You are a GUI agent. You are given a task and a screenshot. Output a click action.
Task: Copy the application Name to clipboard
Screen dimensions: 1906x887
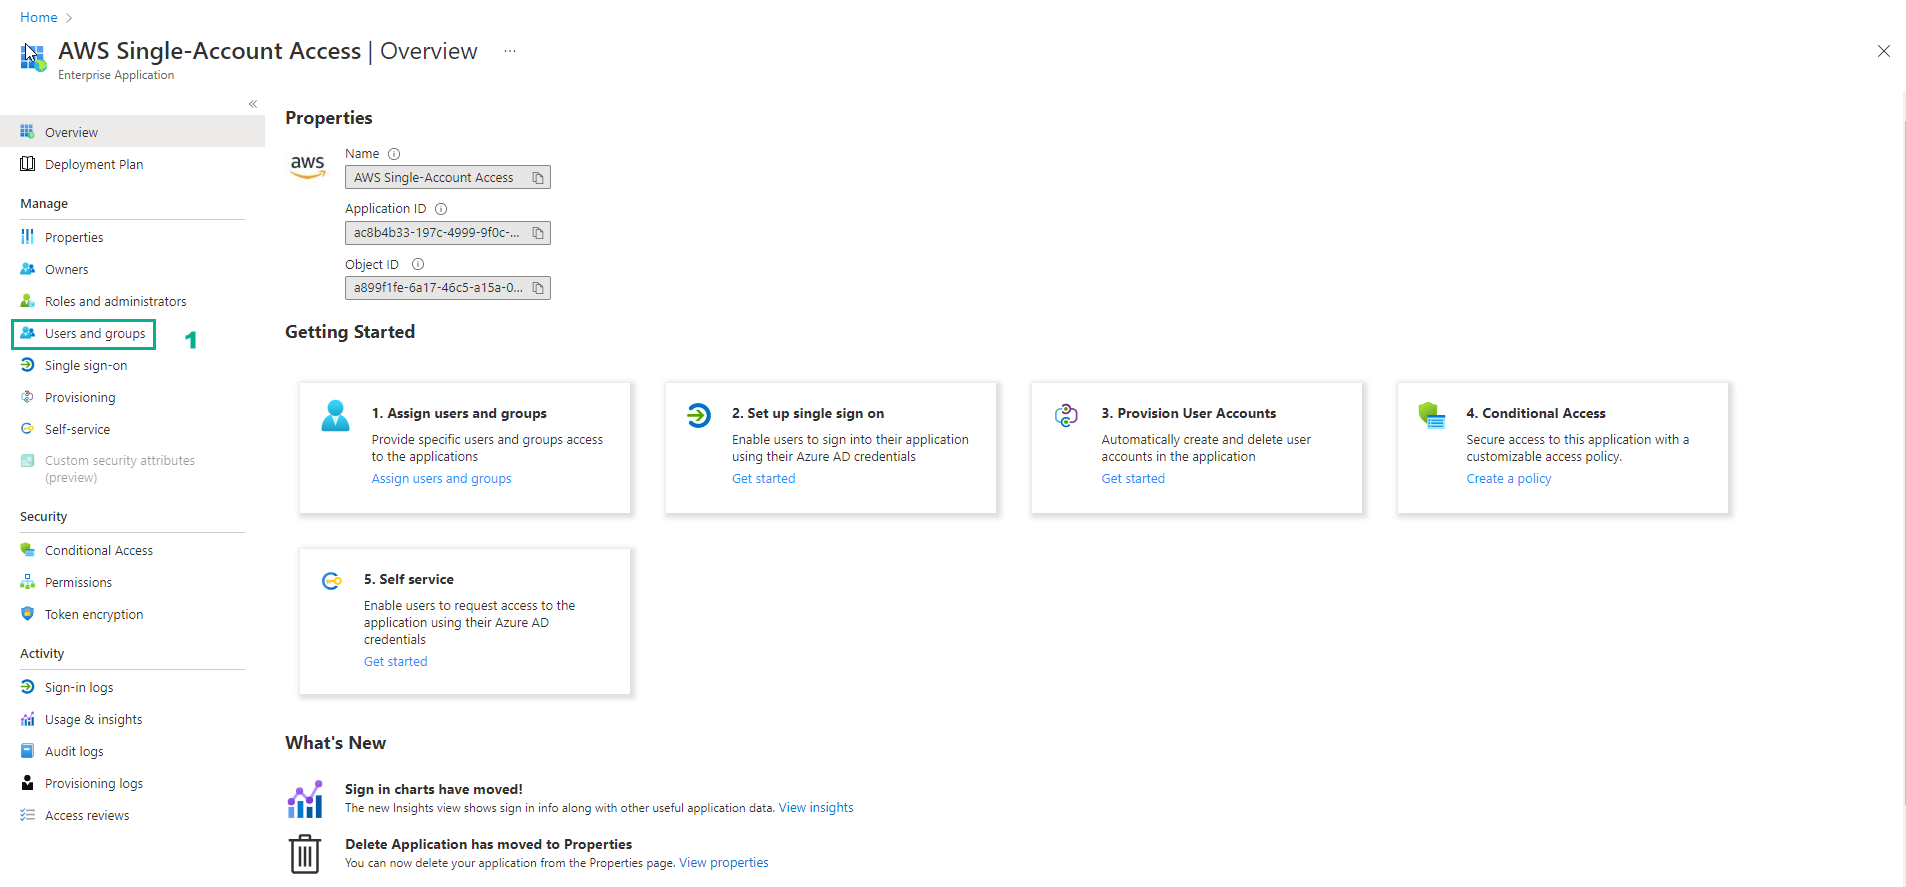[538, 178]
